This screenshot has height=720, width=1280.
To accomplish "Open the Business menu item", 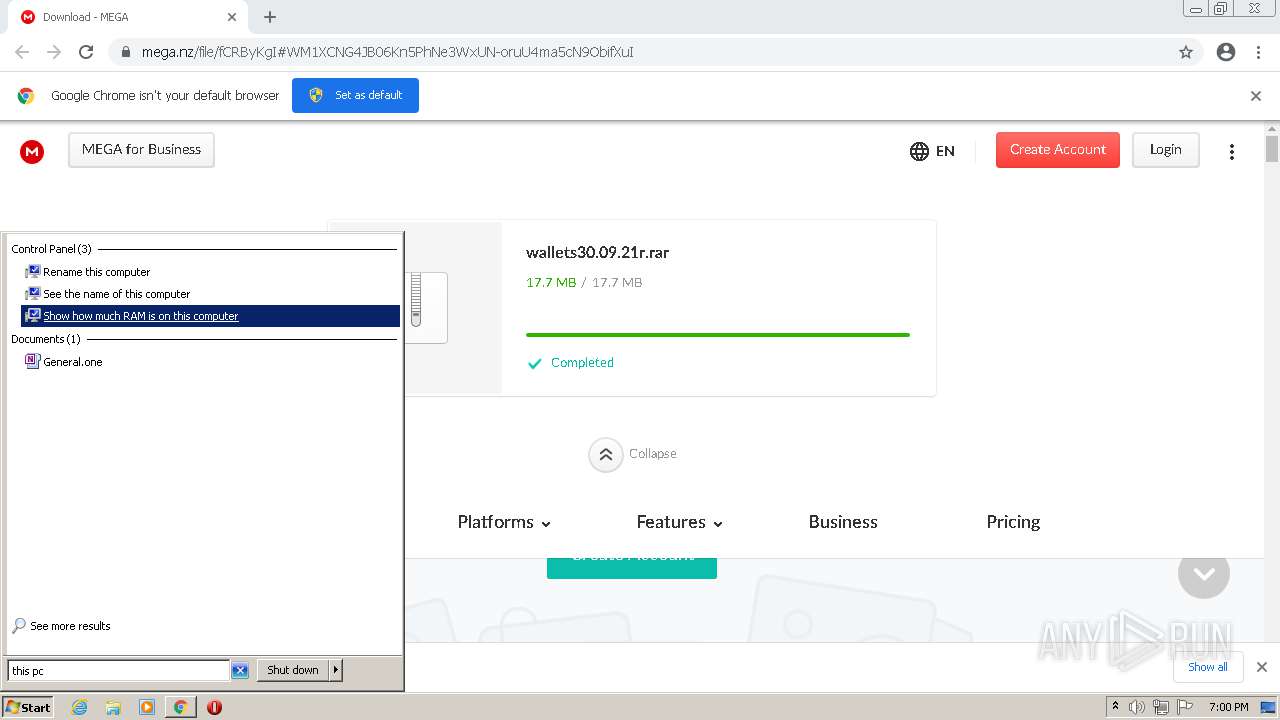I will point(843,522).
